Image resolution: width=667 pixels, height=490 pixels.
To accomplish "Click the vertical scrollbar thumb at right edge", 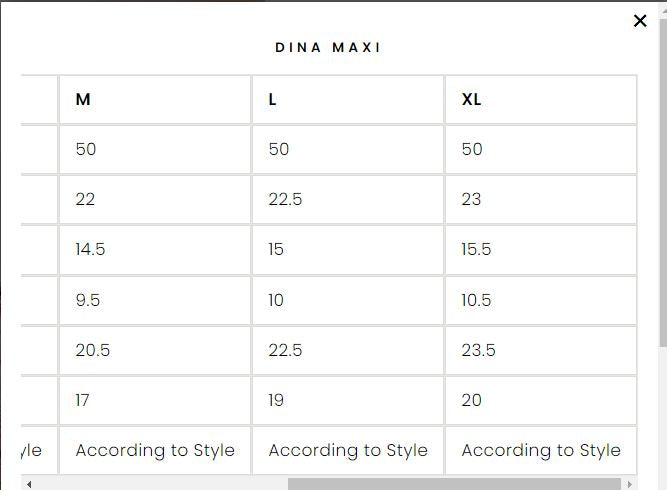I will click(x=662, y=180).
